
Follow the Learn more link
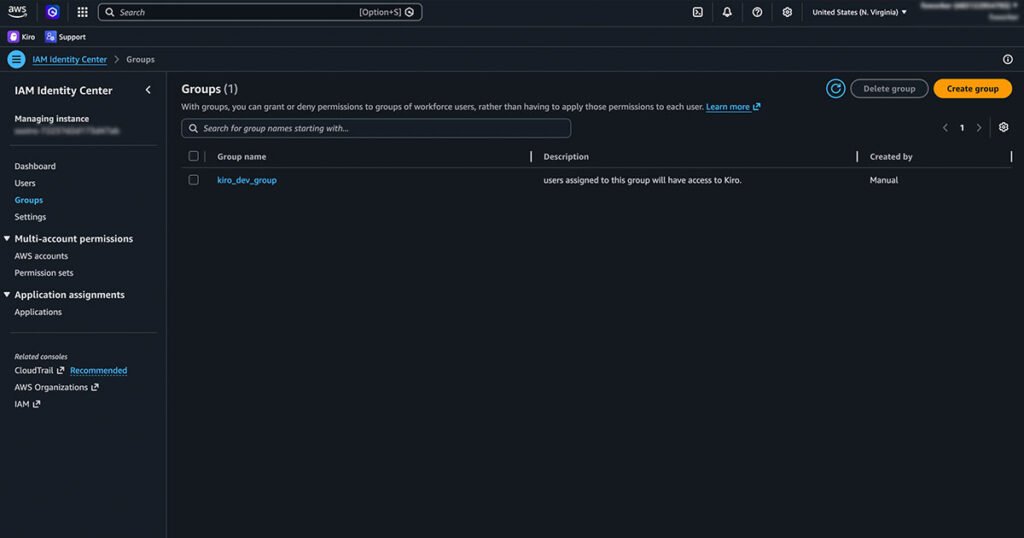pos(733,106)
